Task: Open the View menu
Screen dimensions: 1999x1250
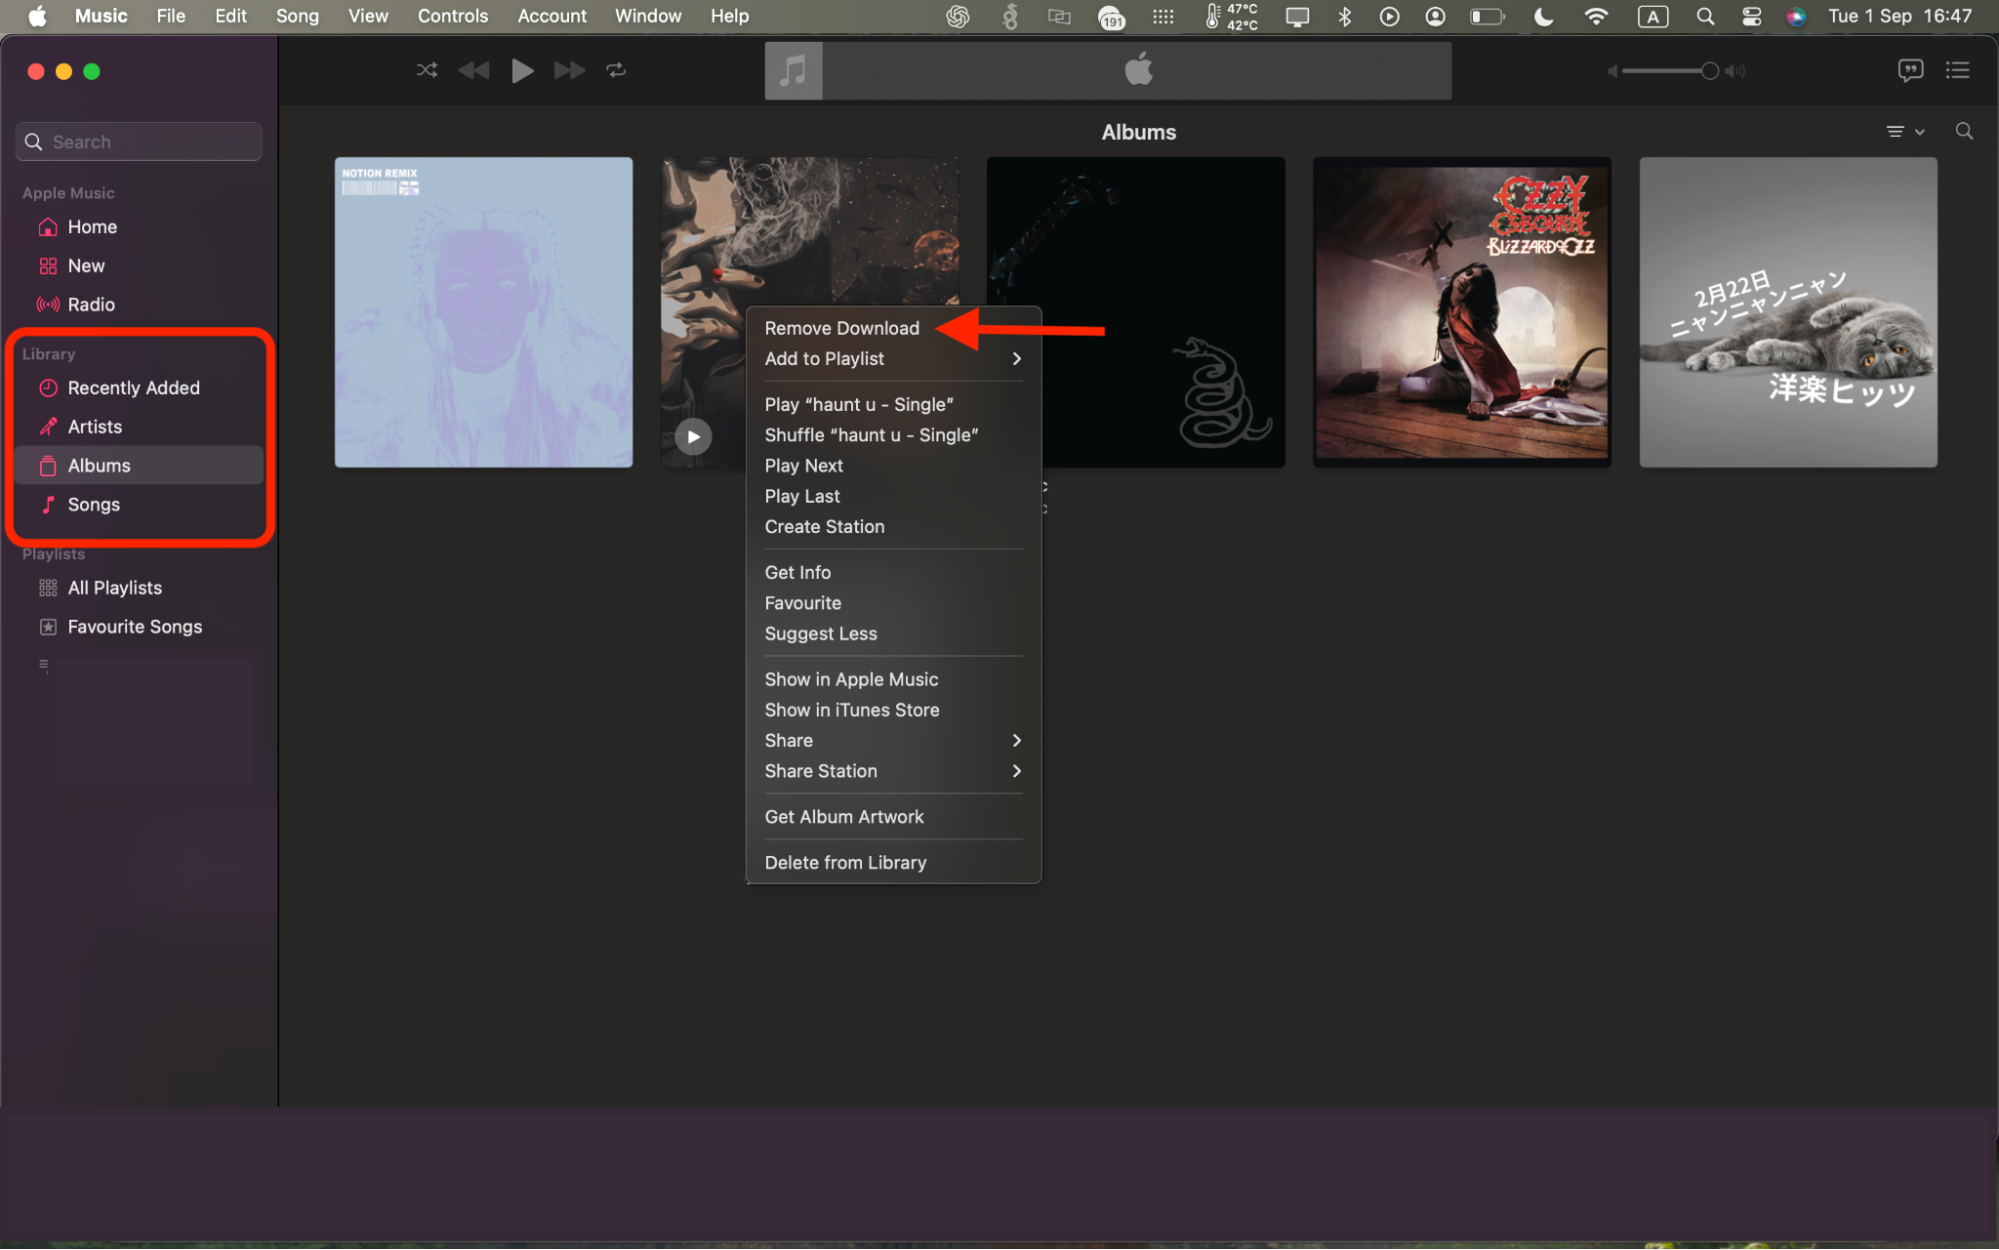Action: tap(368, 16)
